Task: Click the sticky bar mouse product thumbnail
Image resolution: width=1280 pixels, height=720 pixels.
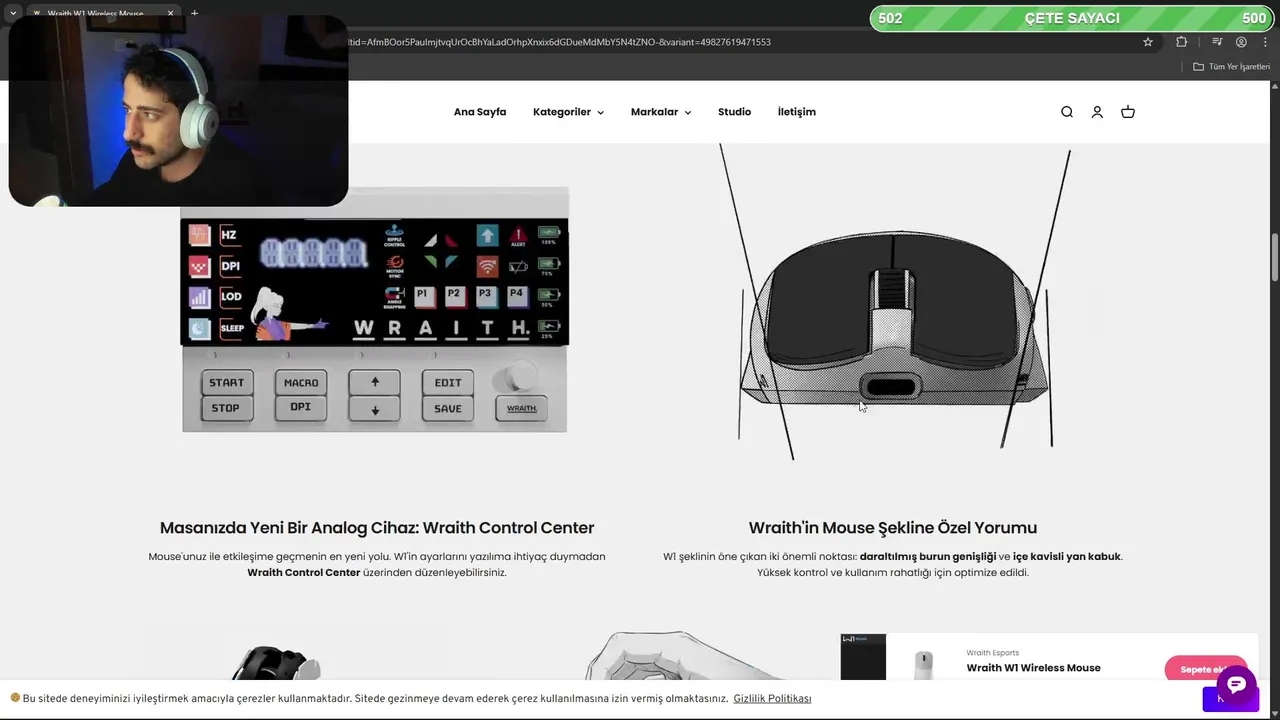Action: (x=924, y=665)
